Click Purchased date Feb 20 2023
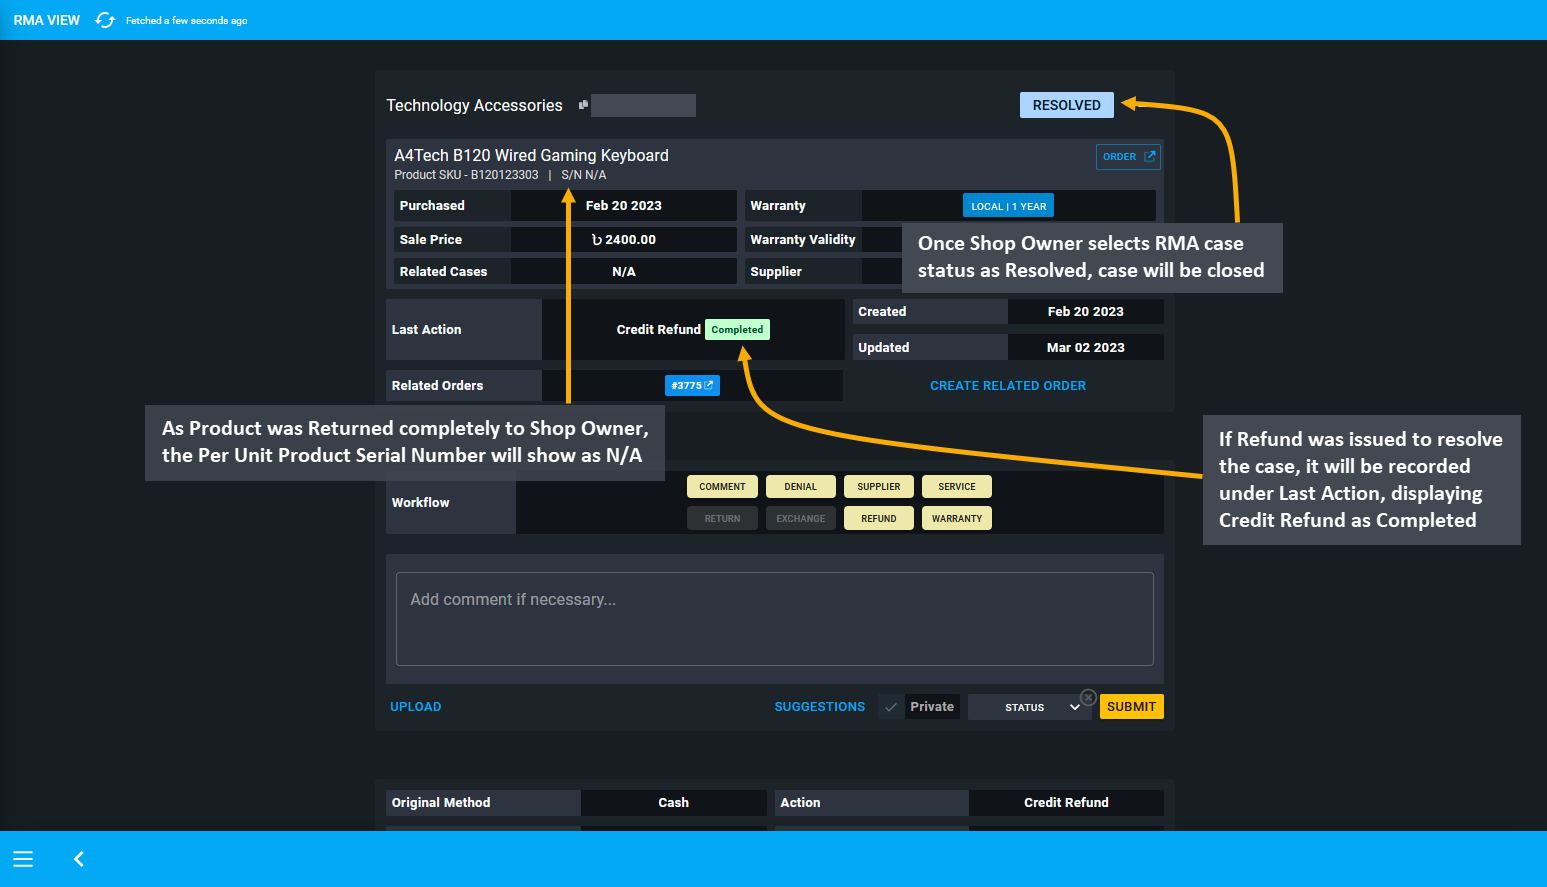Image resolution: width=1547 pixels, height=887 pixels. [624, 206]
